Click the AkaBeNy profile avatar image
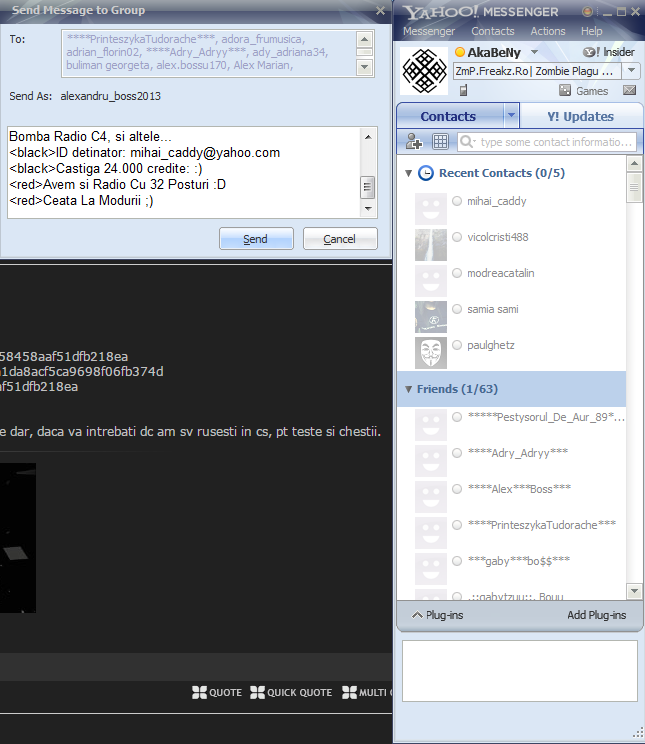 coord(424,71)
